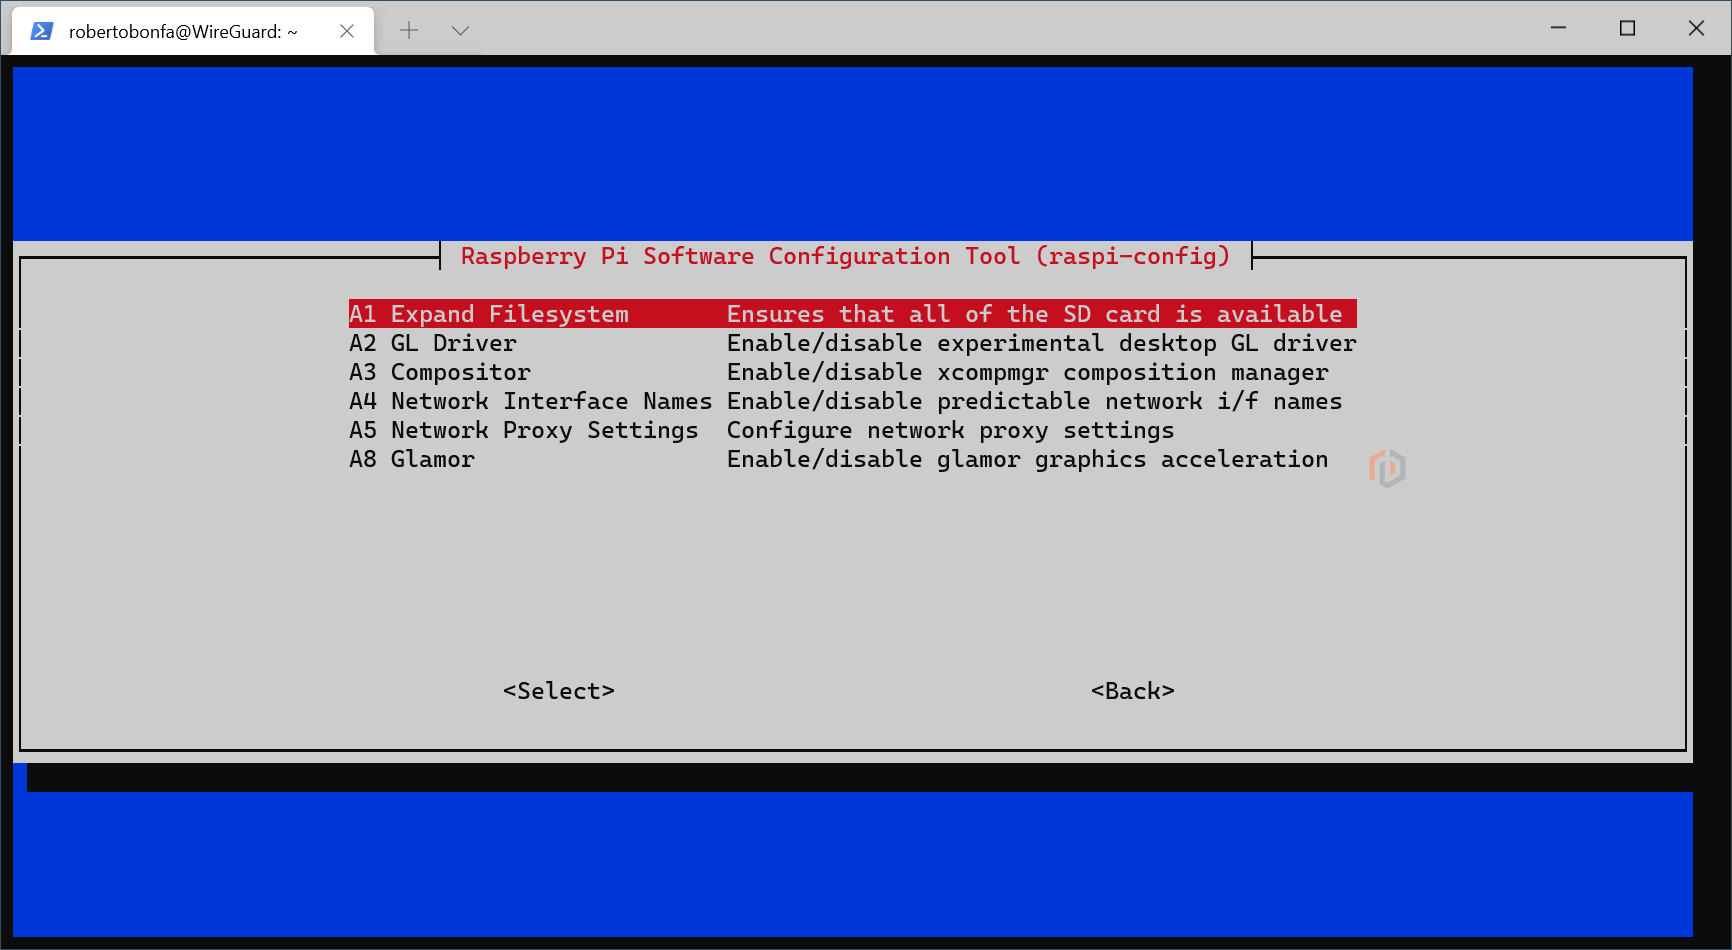Minimize the terminal window
1732x950 pixels.
click(x=1558, y=28)
